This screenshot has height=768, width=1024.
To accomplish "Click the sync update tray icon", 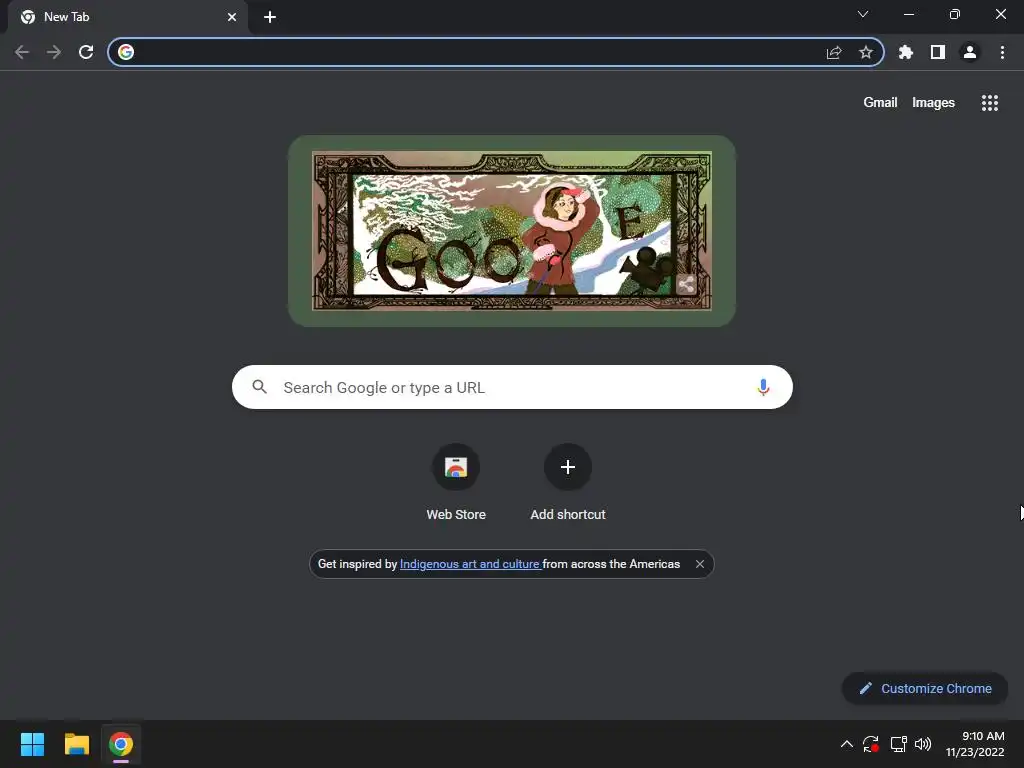I will click(871, 744).
